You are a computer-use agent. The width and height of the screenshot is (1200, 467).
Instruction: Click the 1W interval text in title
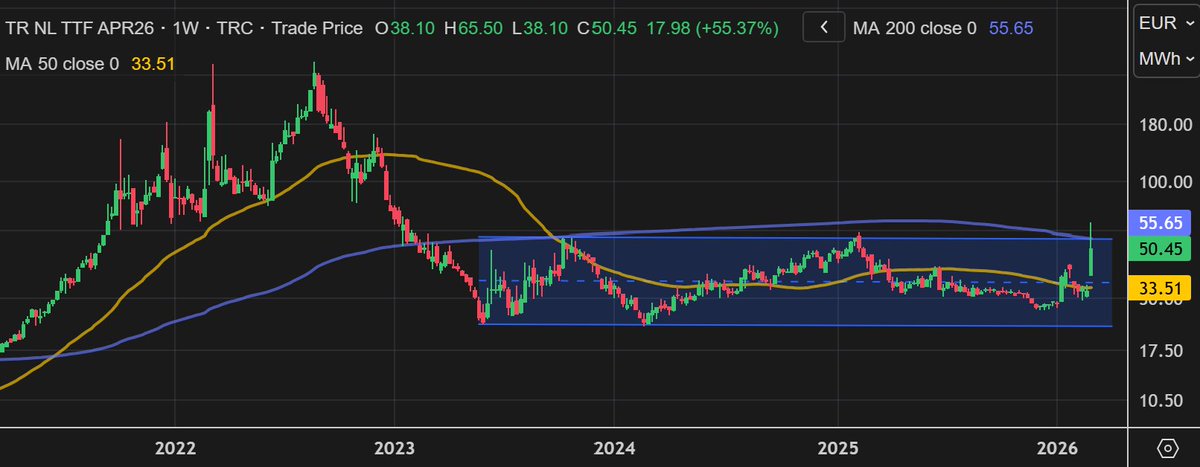(185, 29)
